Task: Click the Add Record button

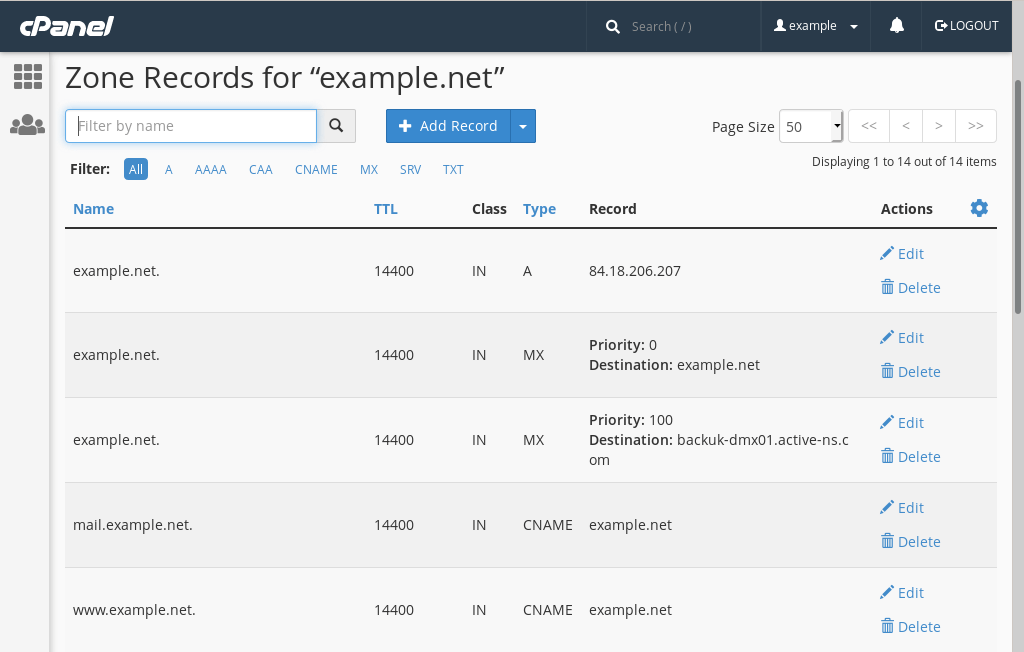Action: point(449,126)
